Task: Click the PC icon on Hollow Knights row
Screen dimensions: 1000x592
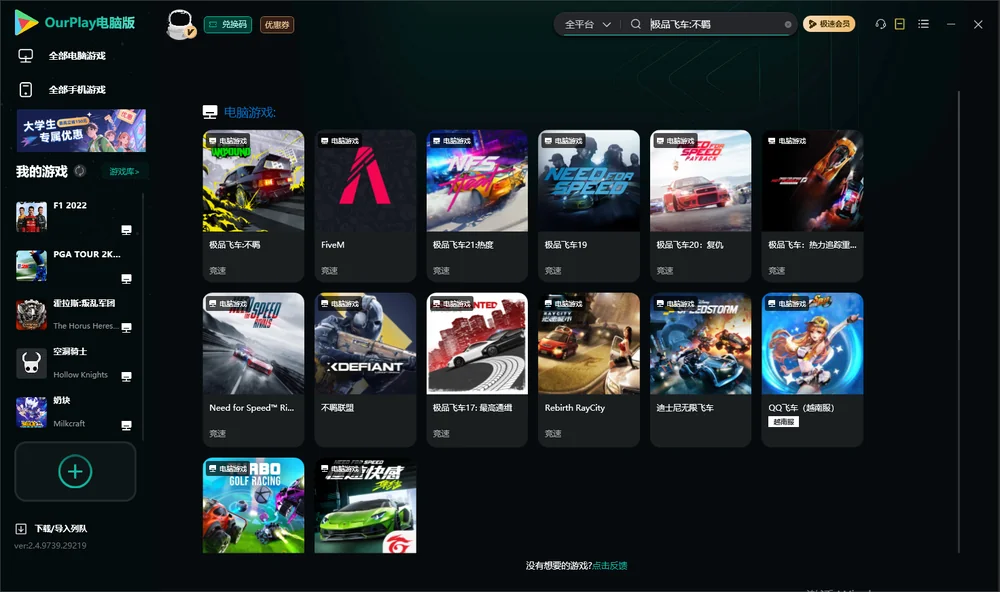Action: pyautogui.click(x=126, y=376)
